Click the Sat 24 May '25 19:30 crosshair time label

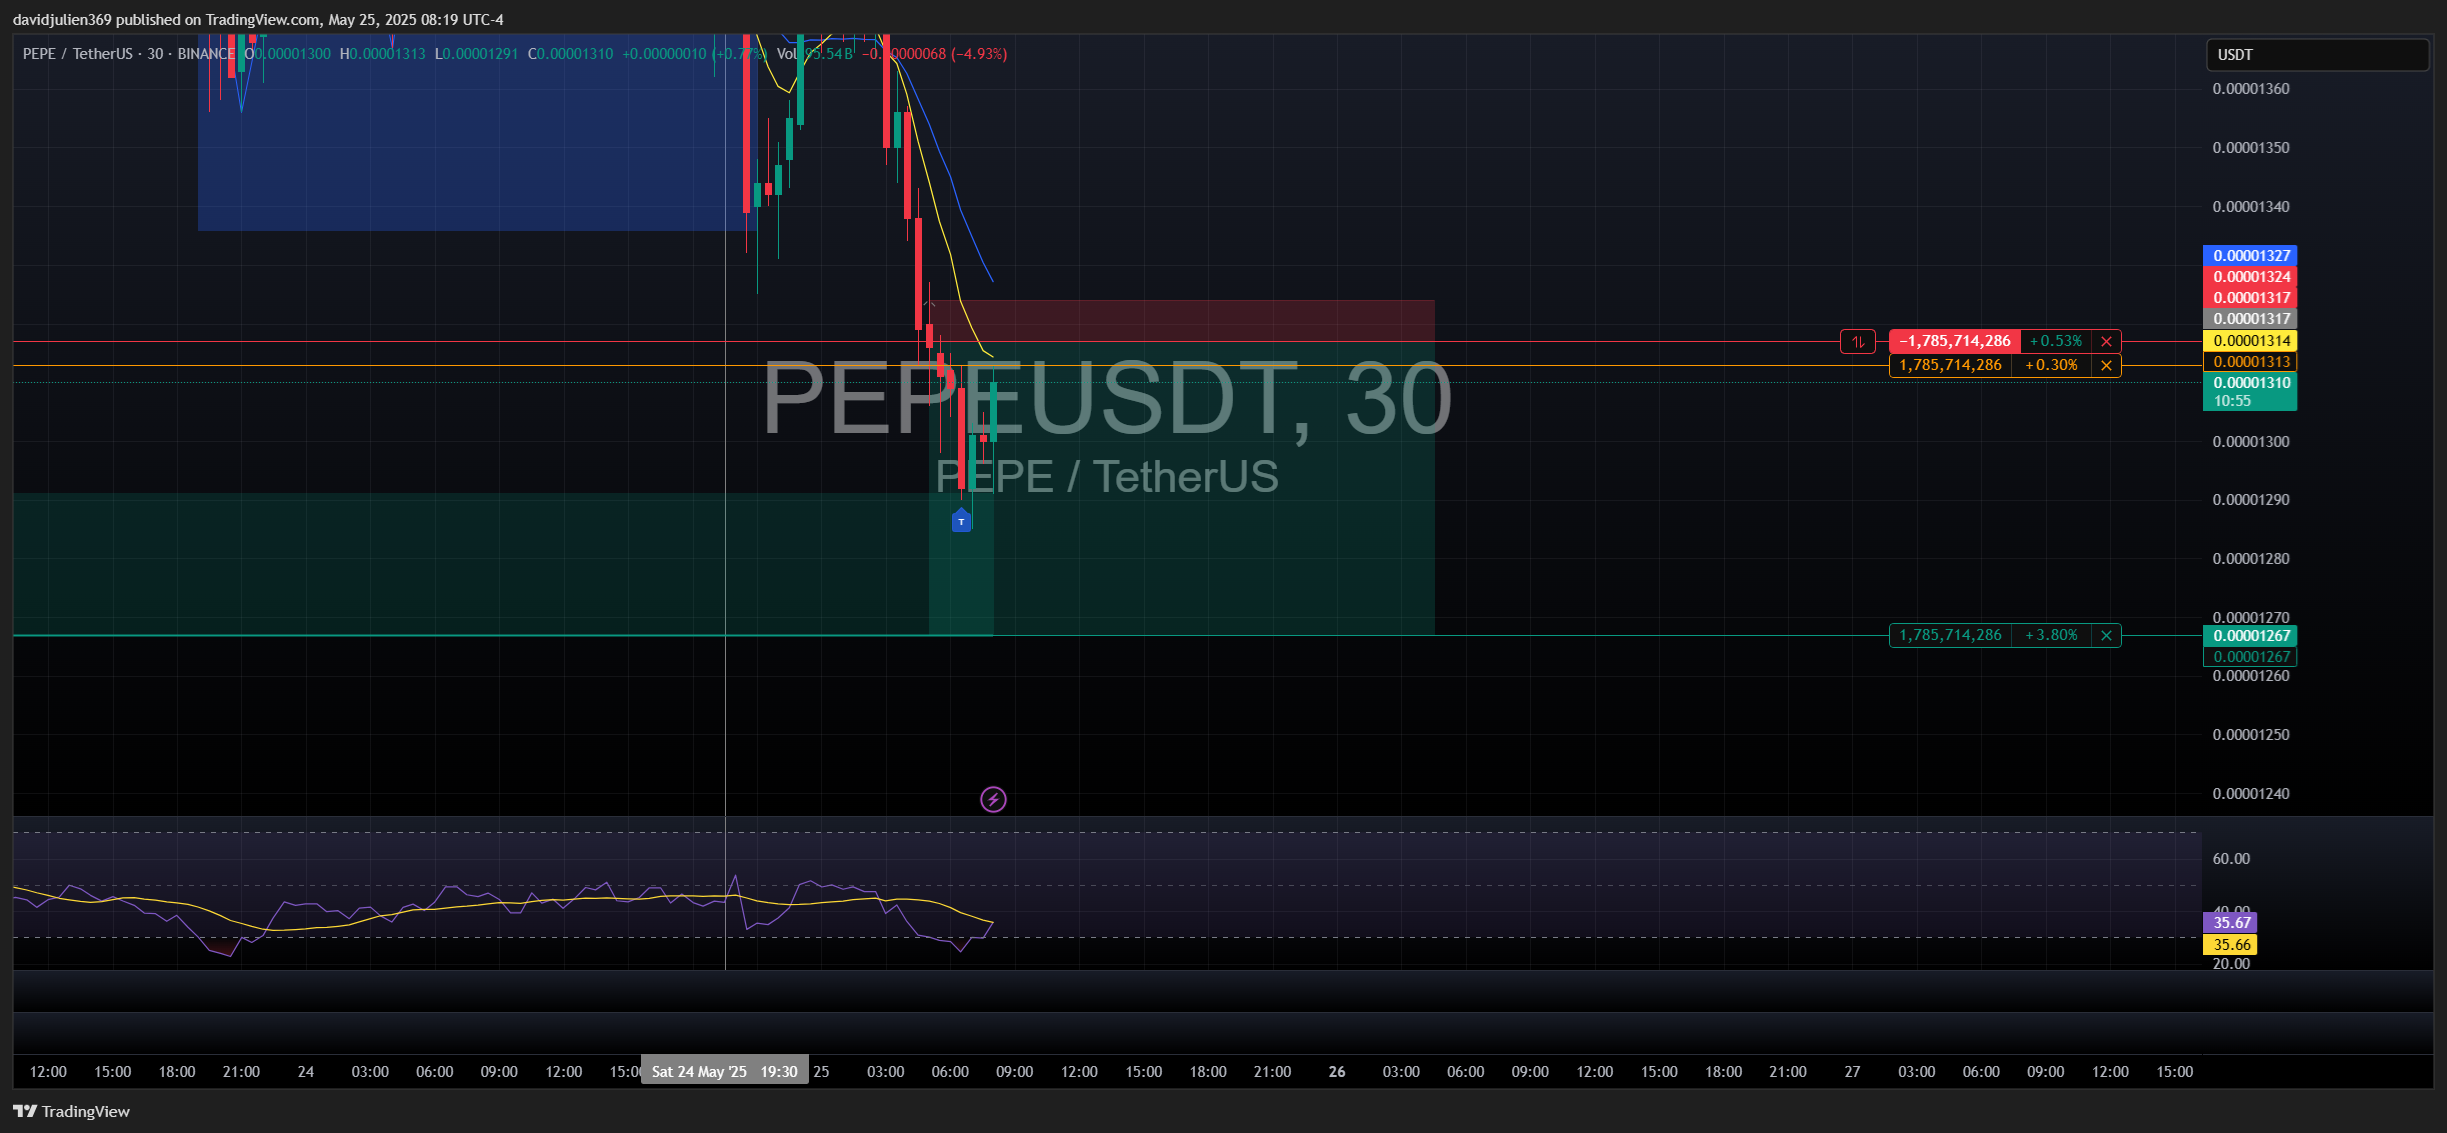click(x=725, y=1072)
